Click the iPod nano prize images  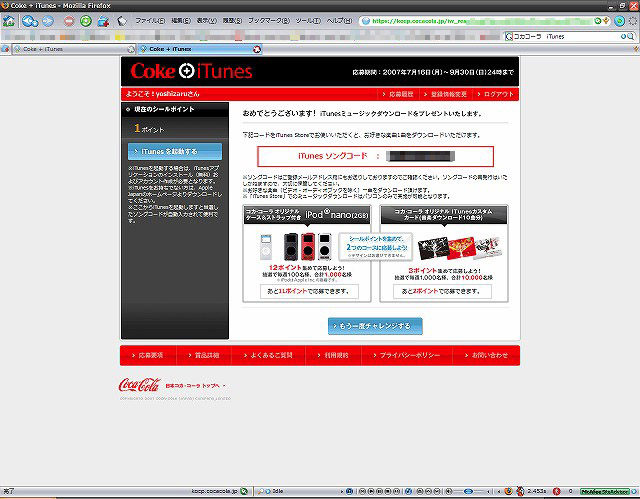tap(296, 246)
